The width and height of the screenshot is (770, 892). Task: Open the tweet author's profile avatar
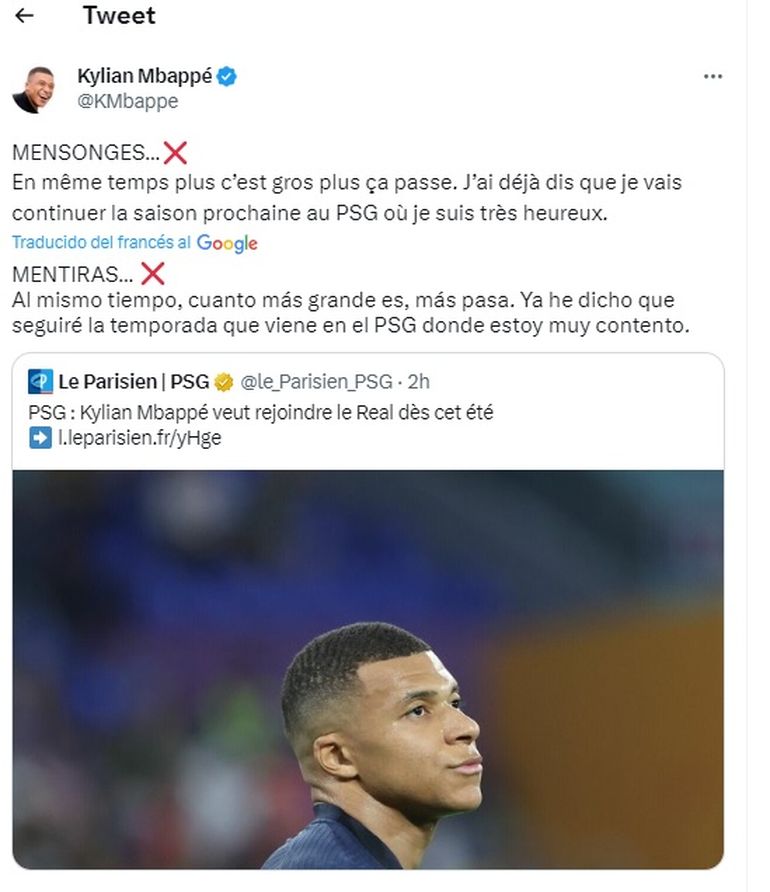click(33, 89)
